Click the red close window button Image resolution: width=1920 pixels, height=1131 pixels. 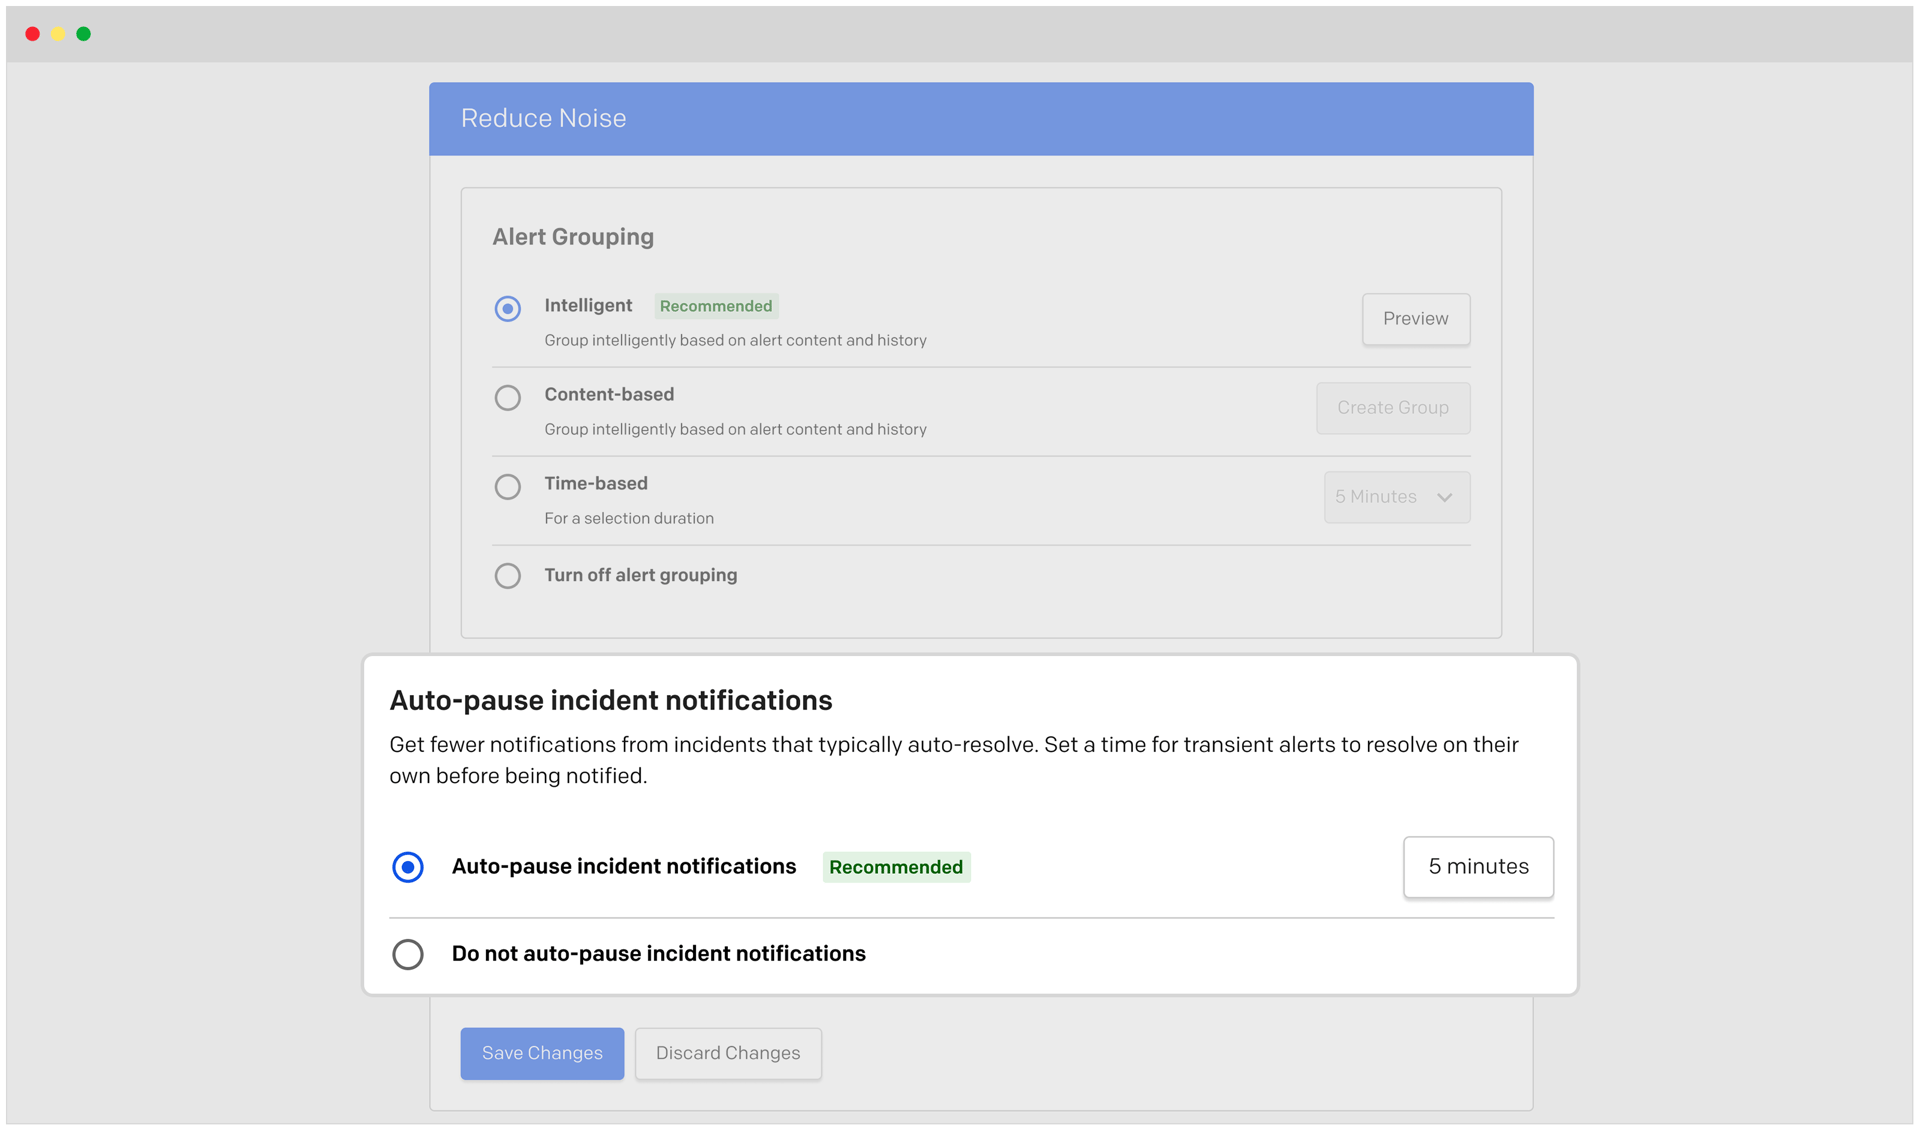(33, 34)
